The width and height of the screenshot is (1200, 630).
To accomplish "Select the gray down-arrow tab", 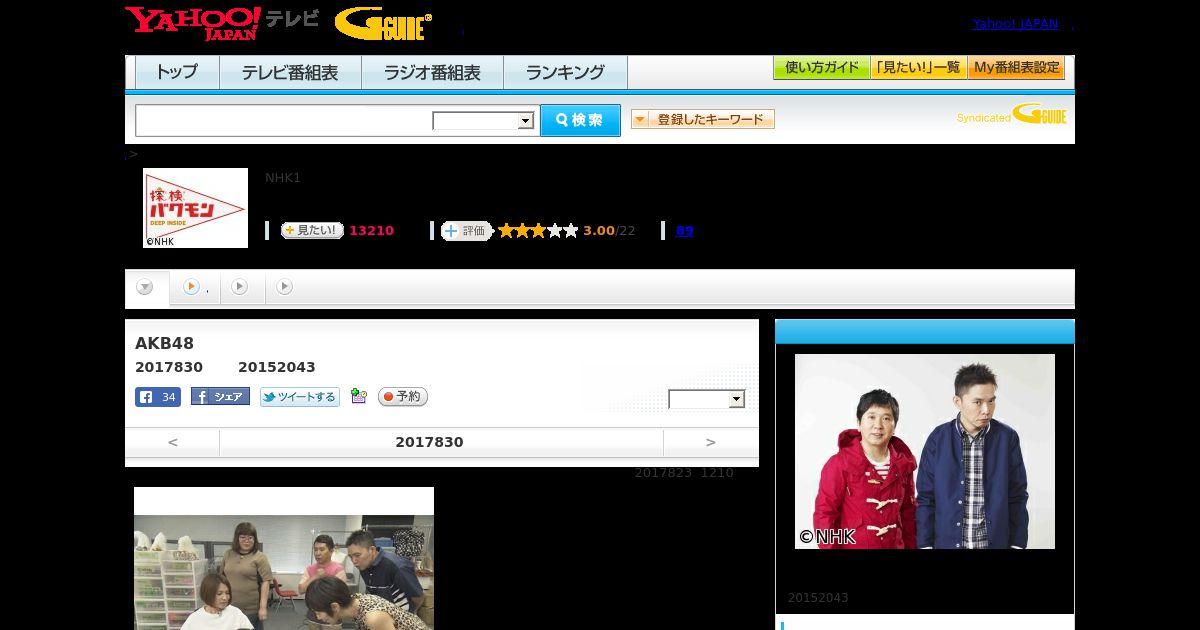I will pyautogui.click(x=146, y=288).
